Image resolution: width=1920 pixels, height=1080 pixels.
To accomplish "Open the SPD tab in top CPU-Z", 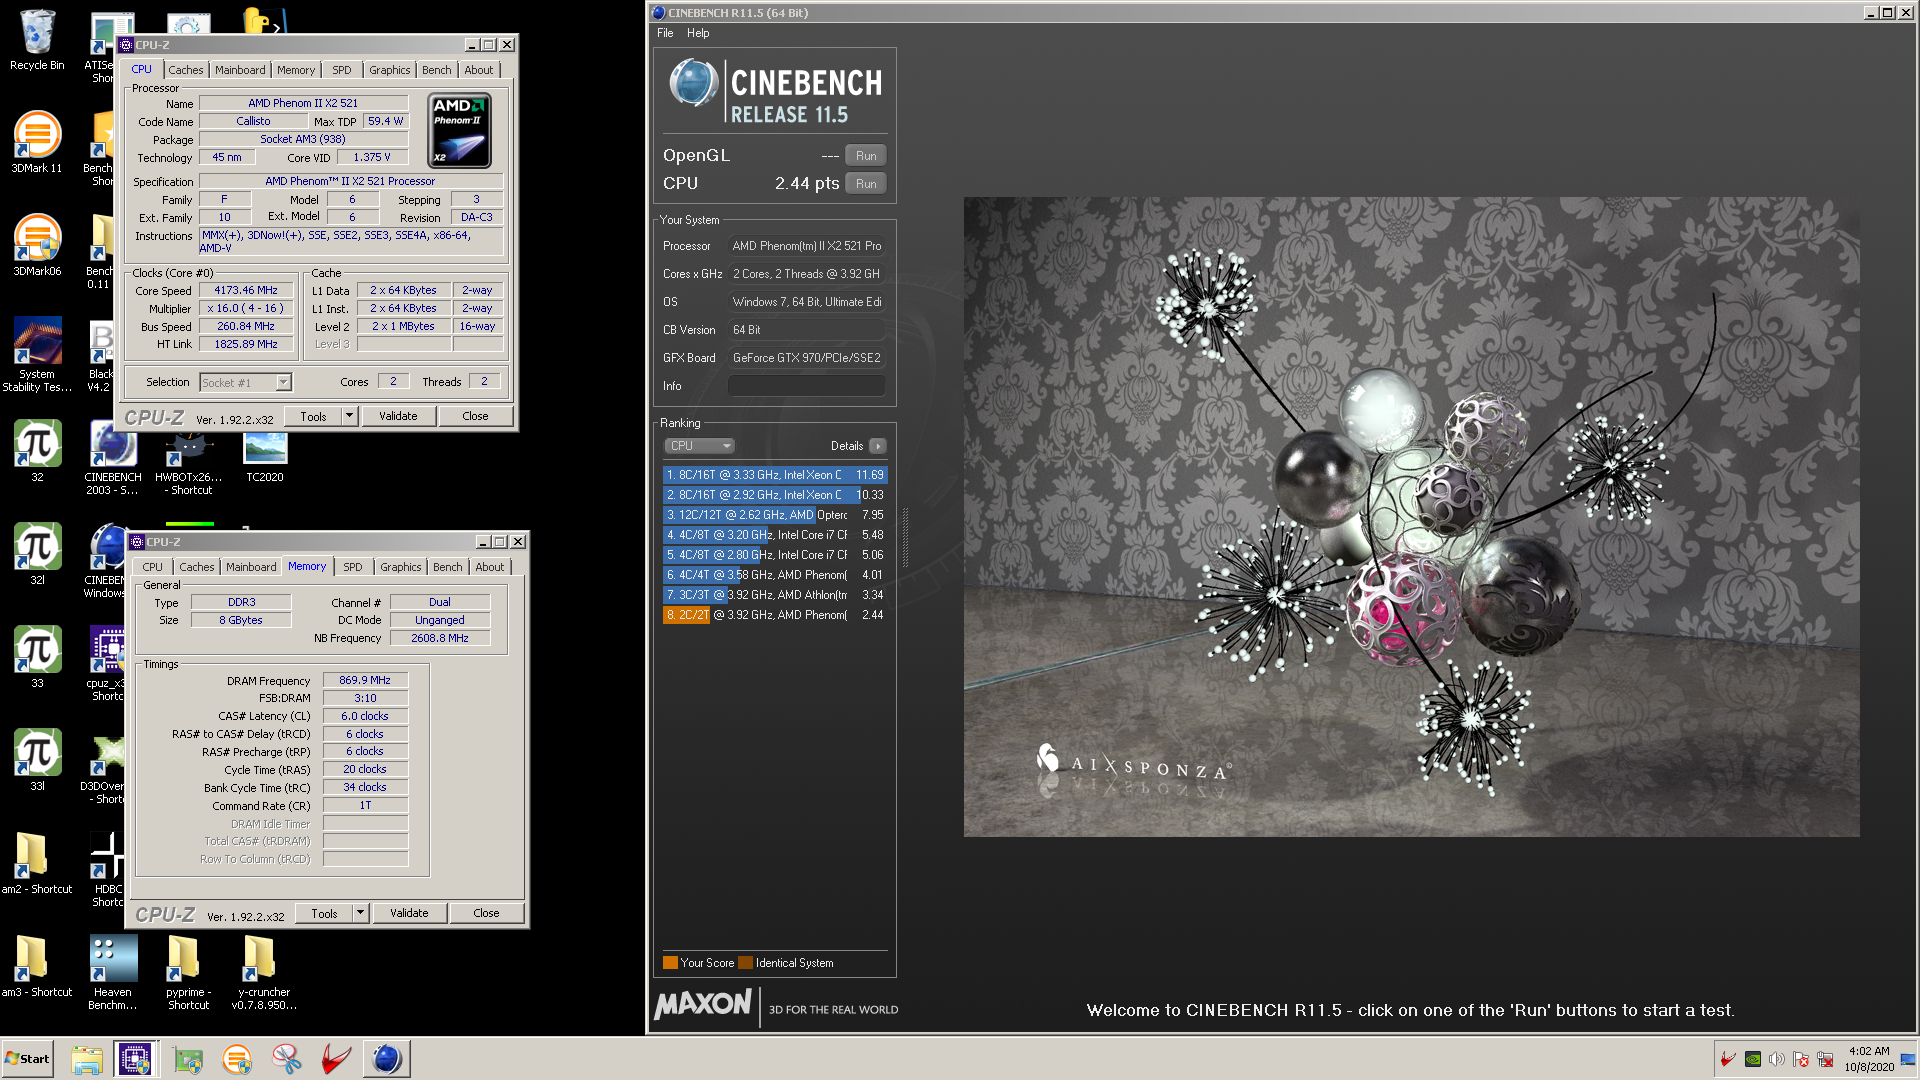I will click(342, 70).
